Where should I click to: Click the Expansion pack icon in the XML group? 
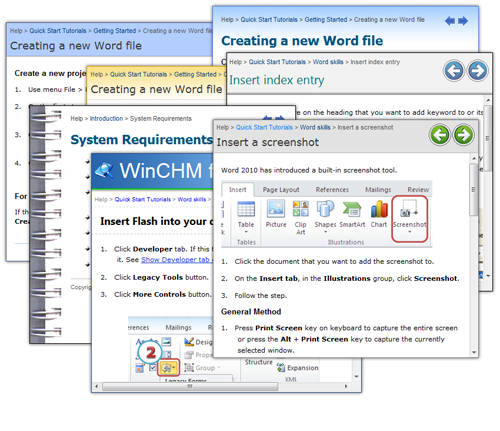(x=281, y=368)
